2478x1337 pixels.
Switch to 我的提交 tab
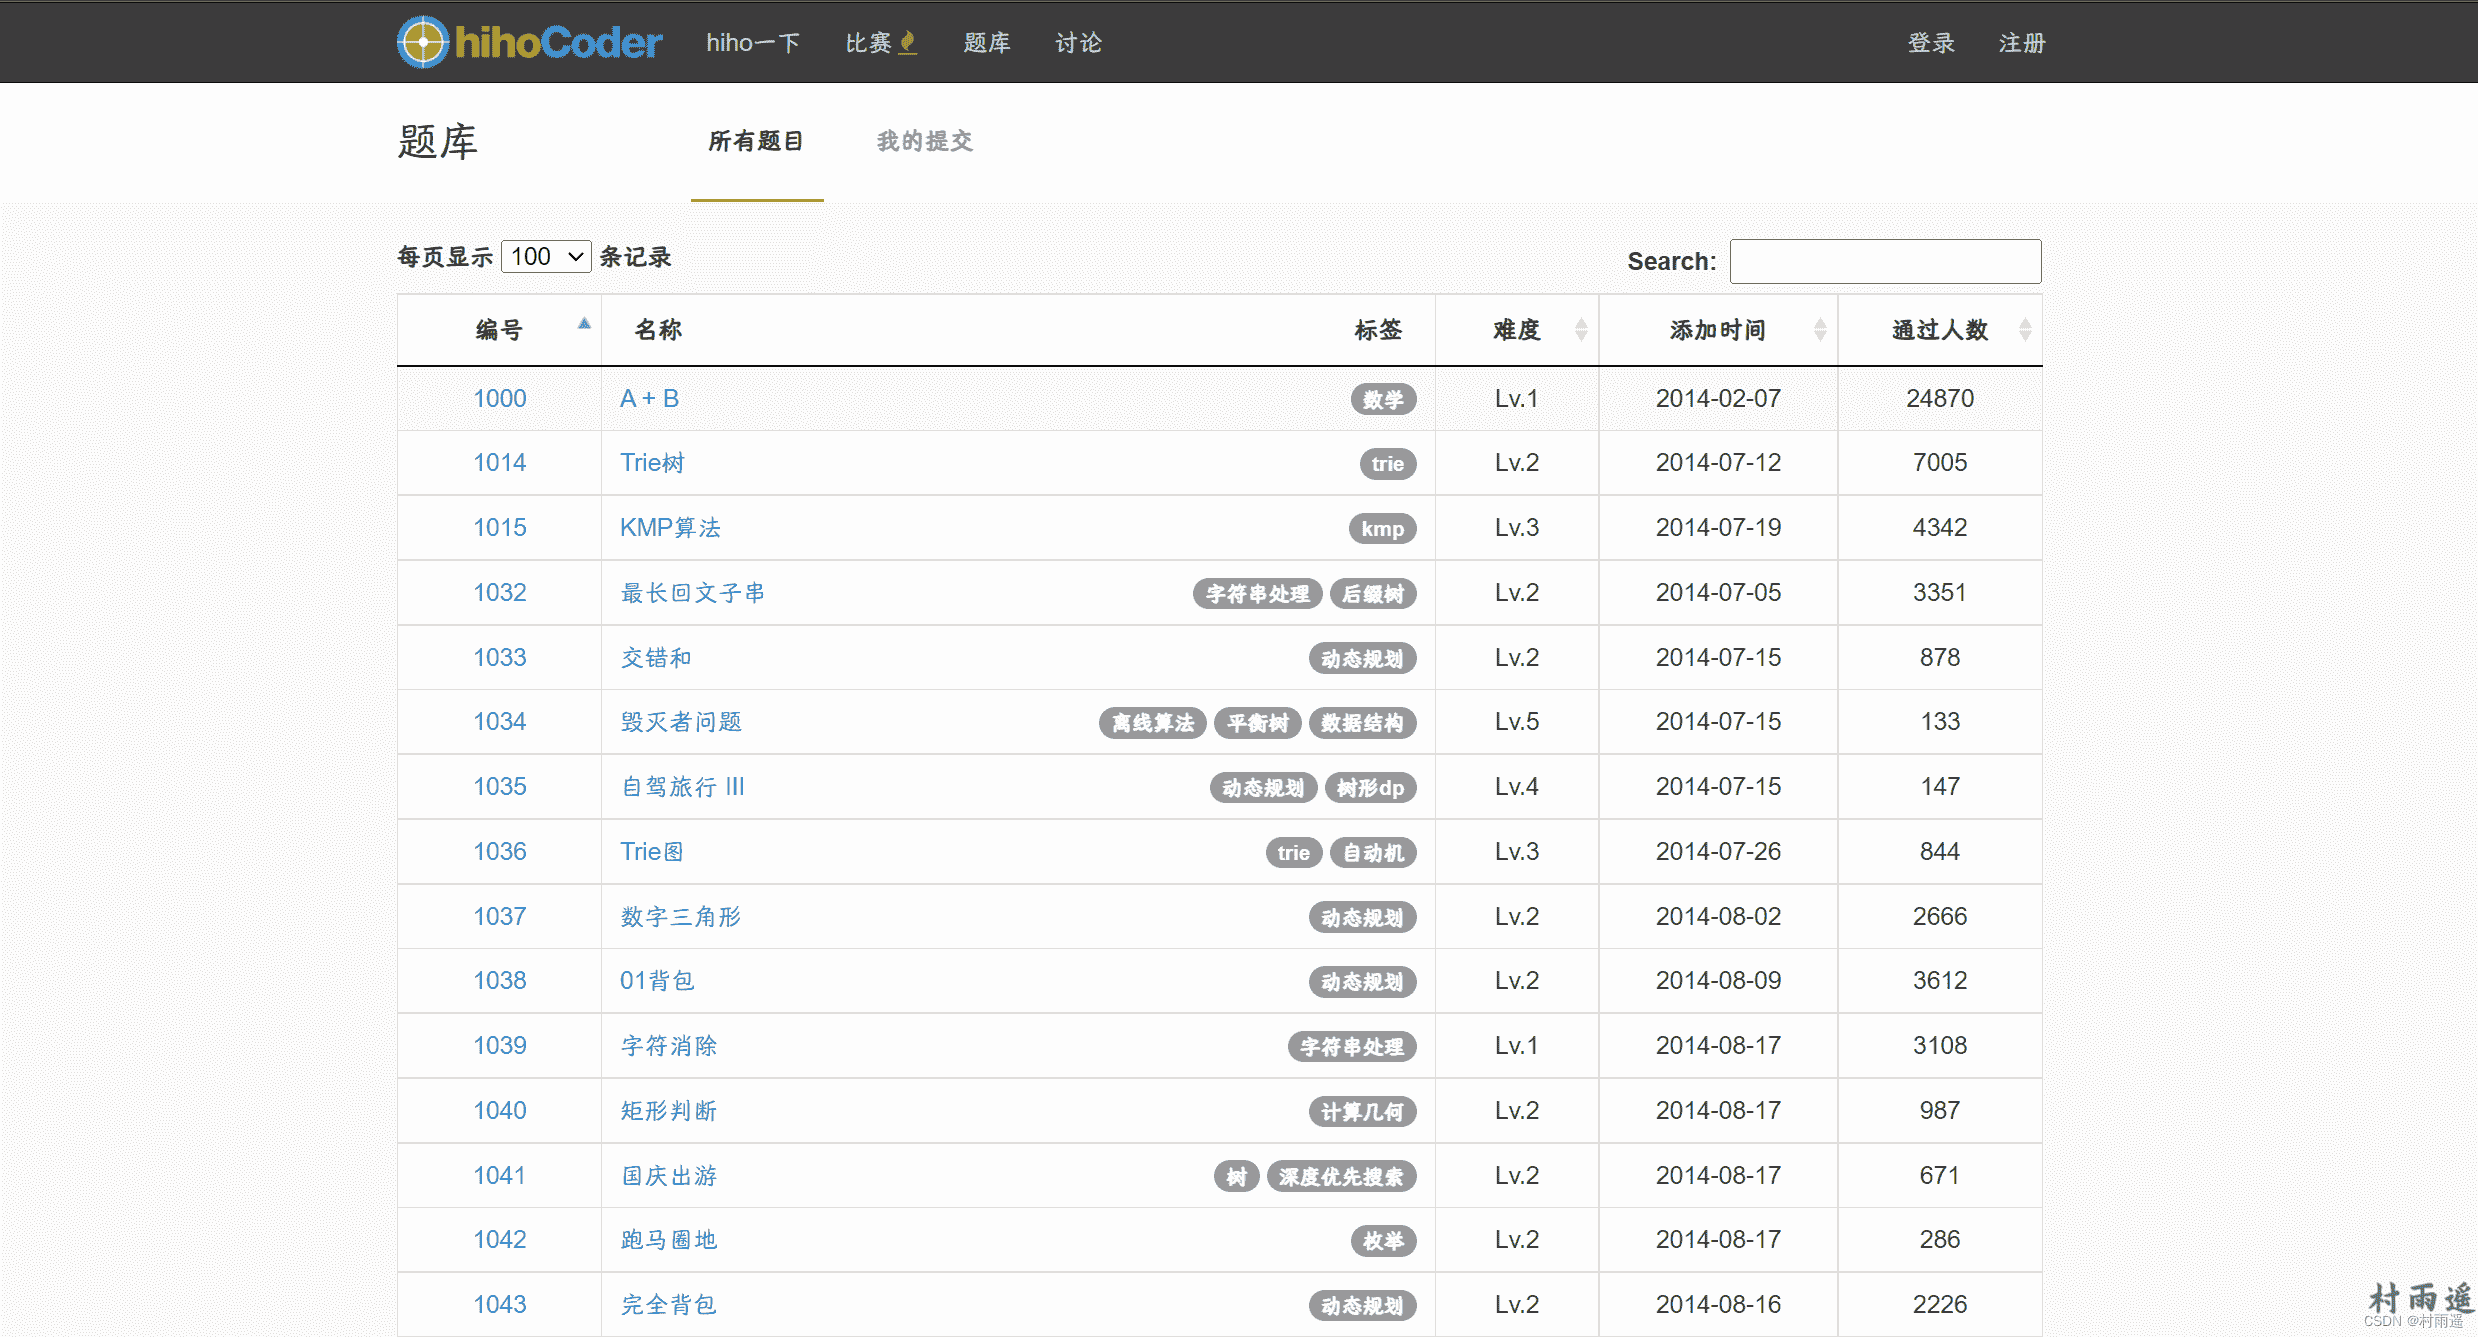(x=924, y=142)
